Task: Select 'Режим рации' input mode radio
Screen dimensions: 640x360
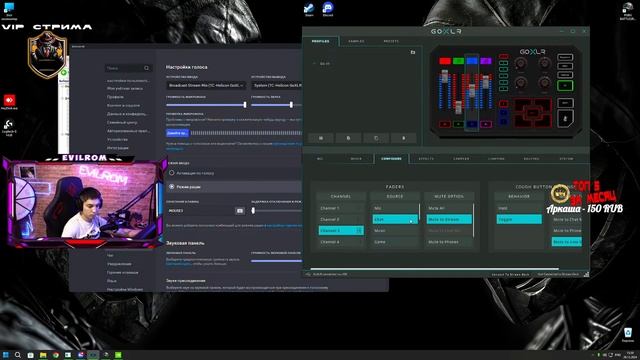Action: pyautogui.click(x=172, y=187)
